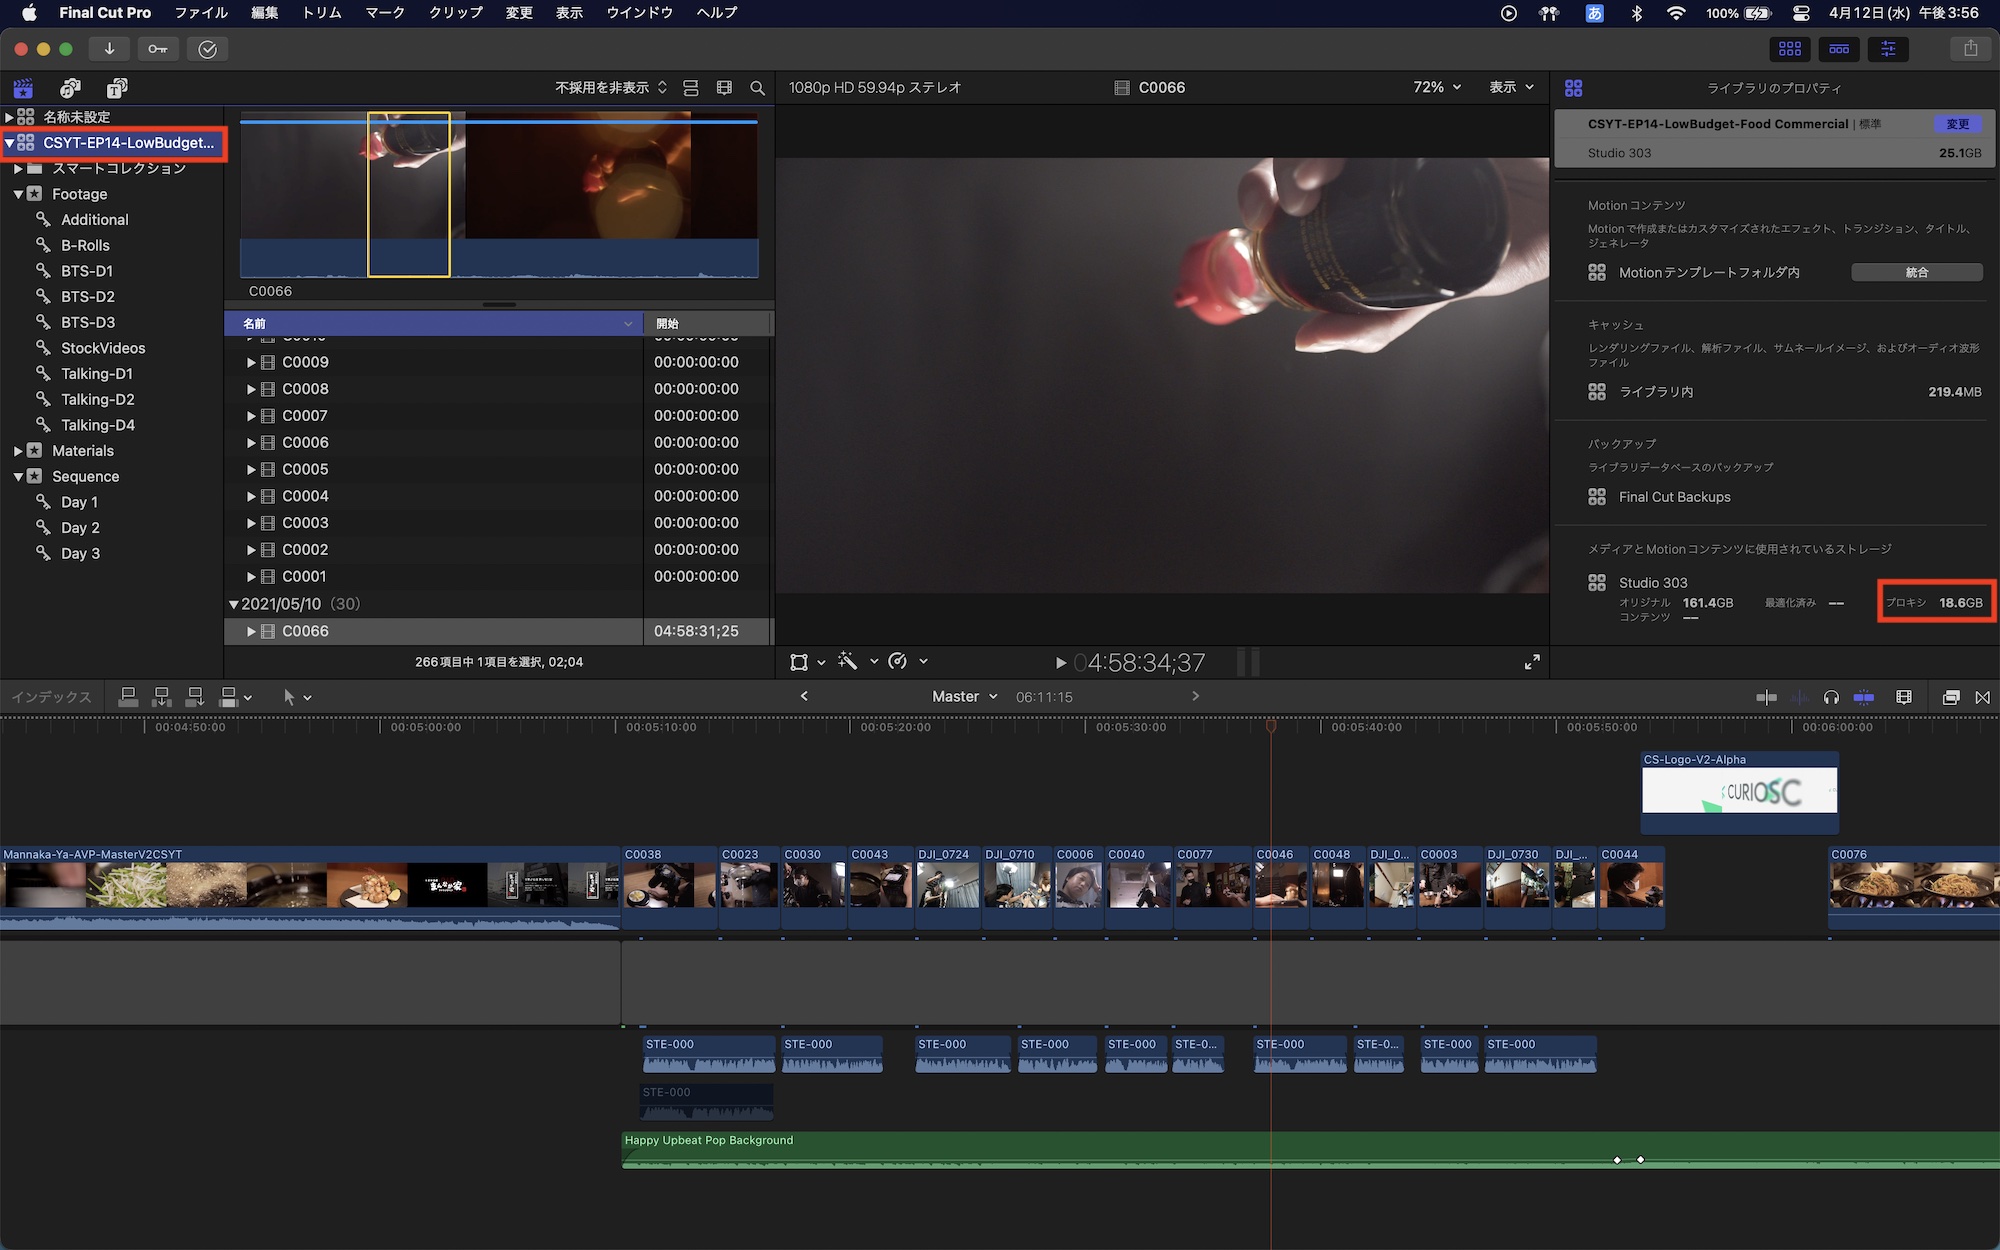The height and width of the screenshot is (1250, 2000).
Task: Open the 72% viewer zoom dropdown
Action: tap(1436, 87)
